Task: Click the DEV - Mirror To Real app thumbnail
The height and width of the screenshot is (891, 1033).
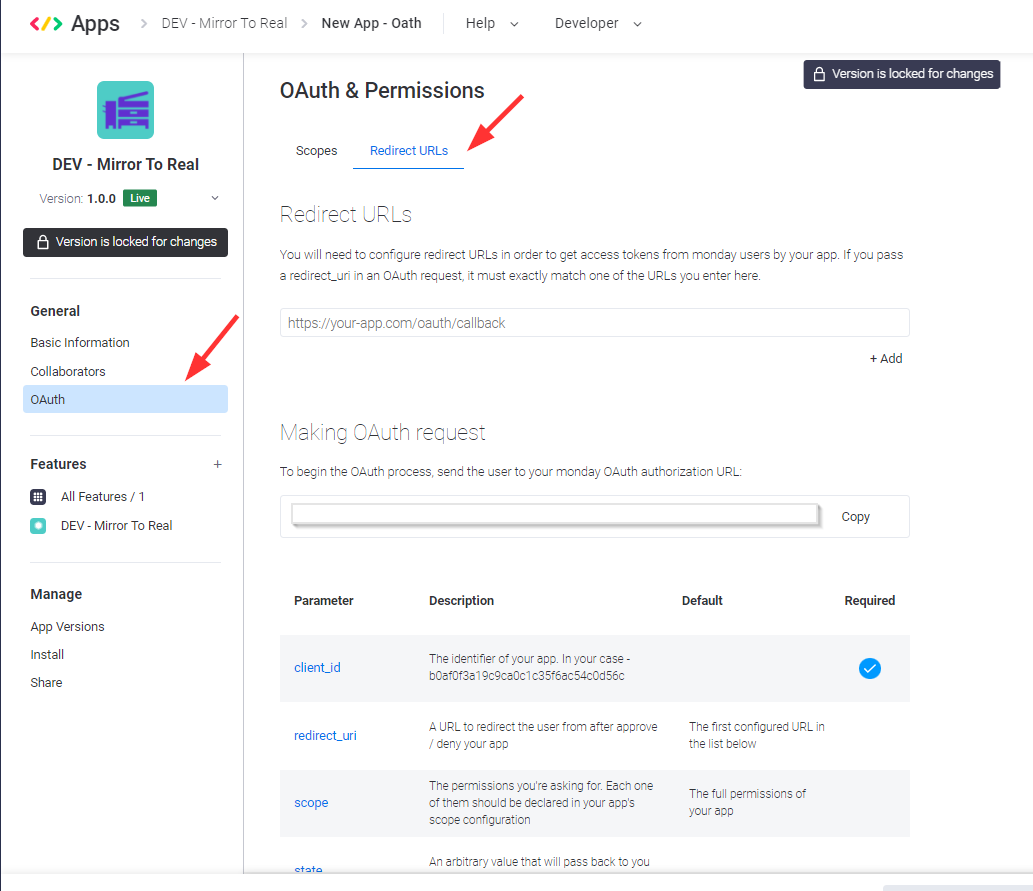Action: pos(125,110)
